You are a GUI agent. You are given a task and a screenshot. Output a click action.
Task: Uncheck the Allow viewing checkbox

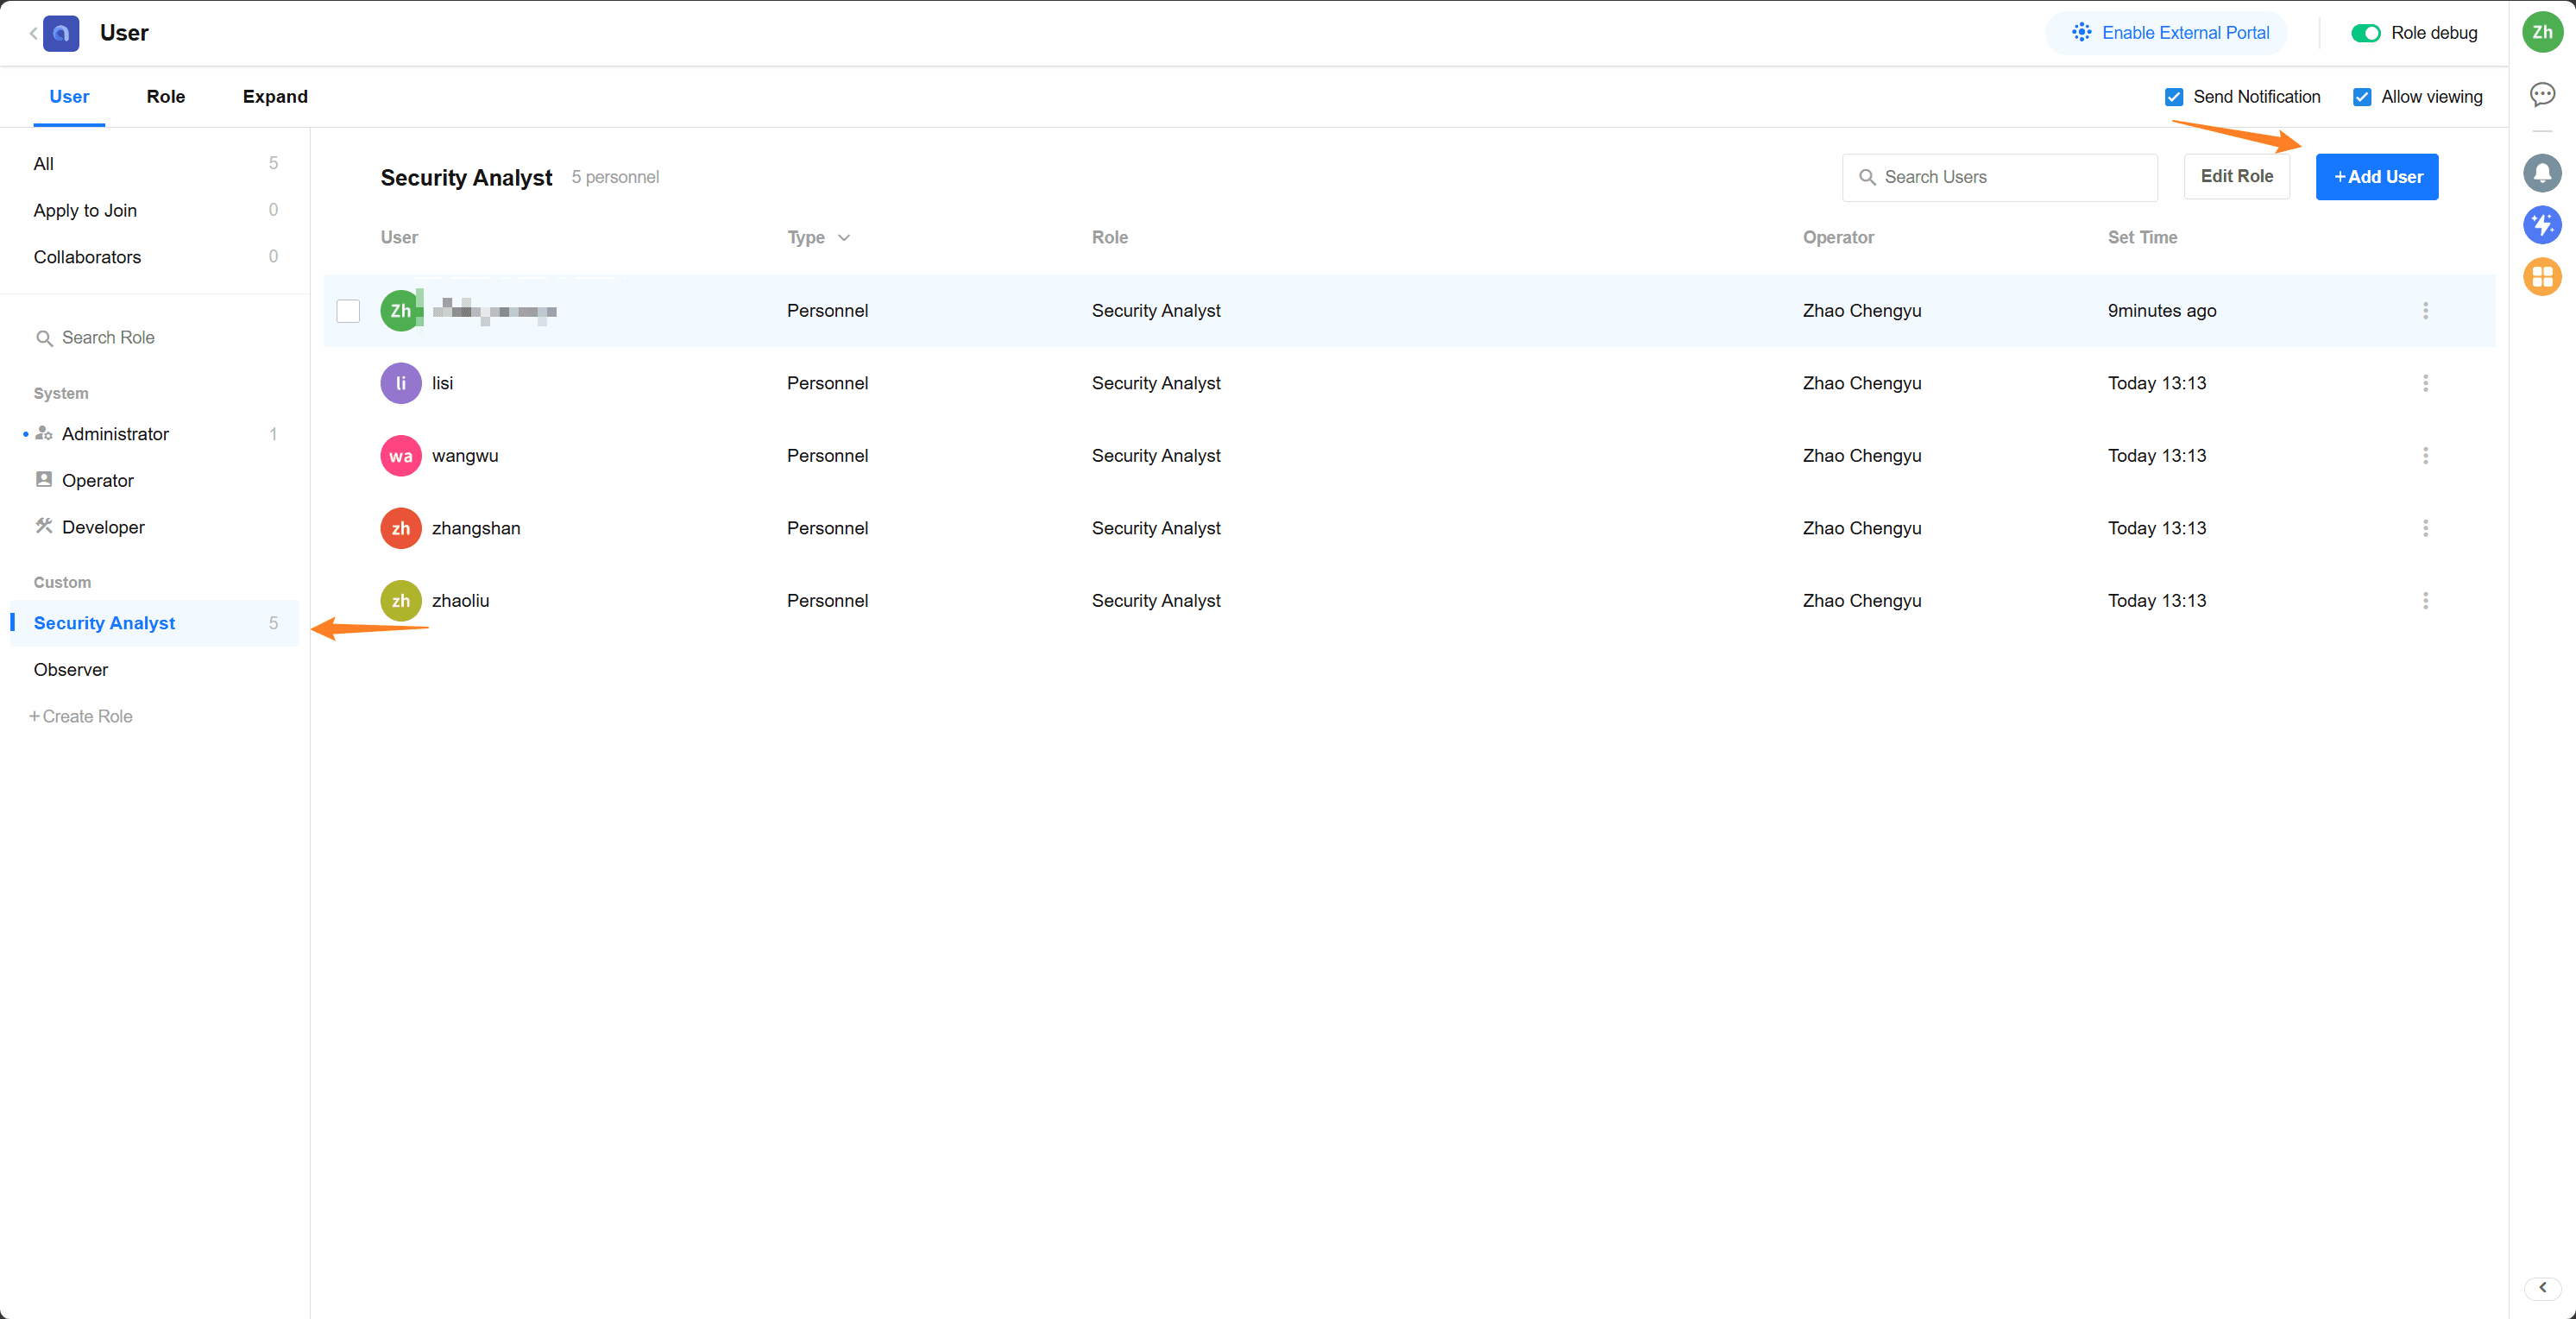tap(2361, 97)
